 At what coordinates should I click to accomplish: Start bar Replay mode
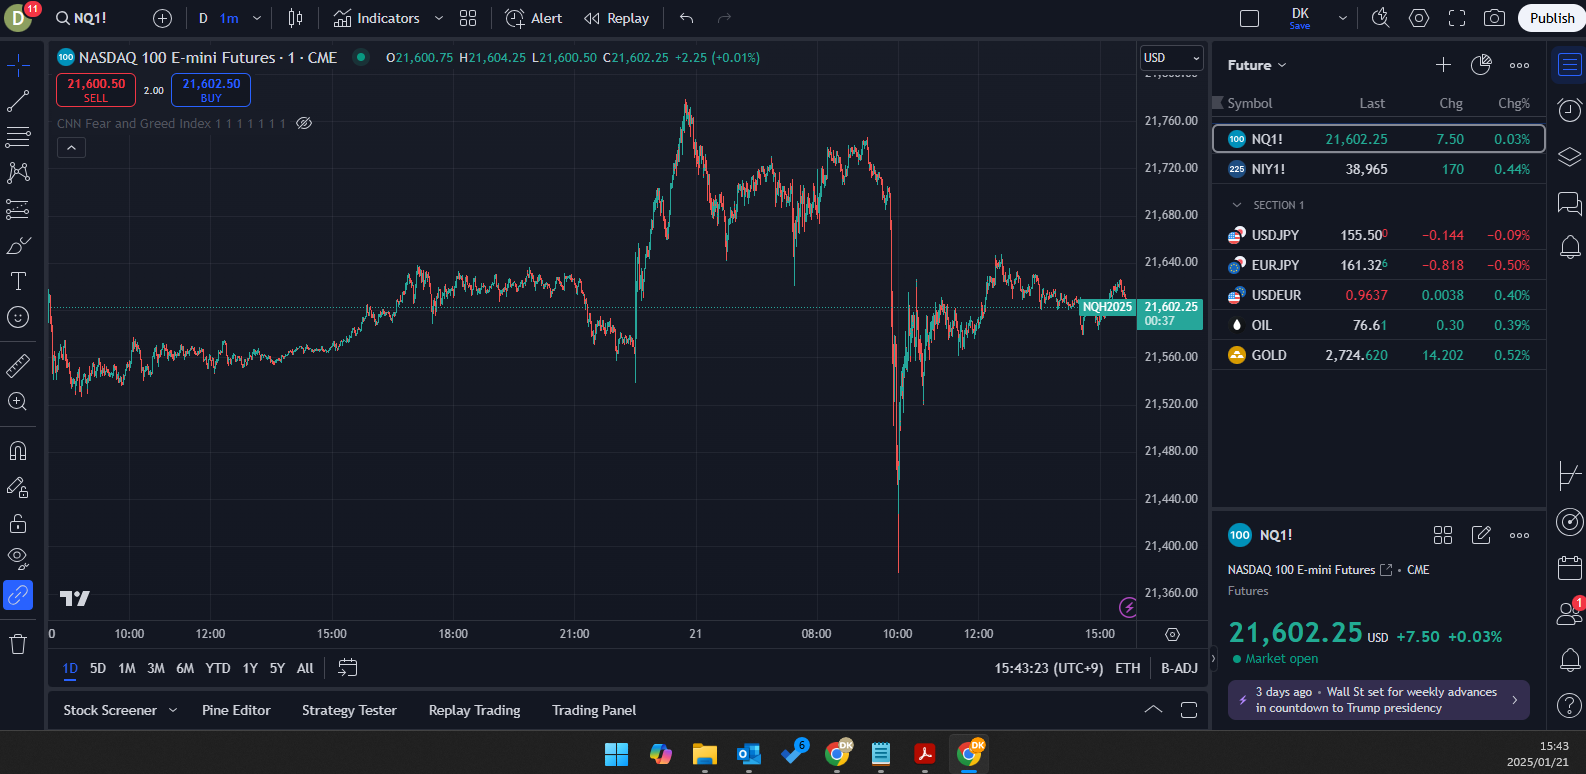(x=616, y=18)
